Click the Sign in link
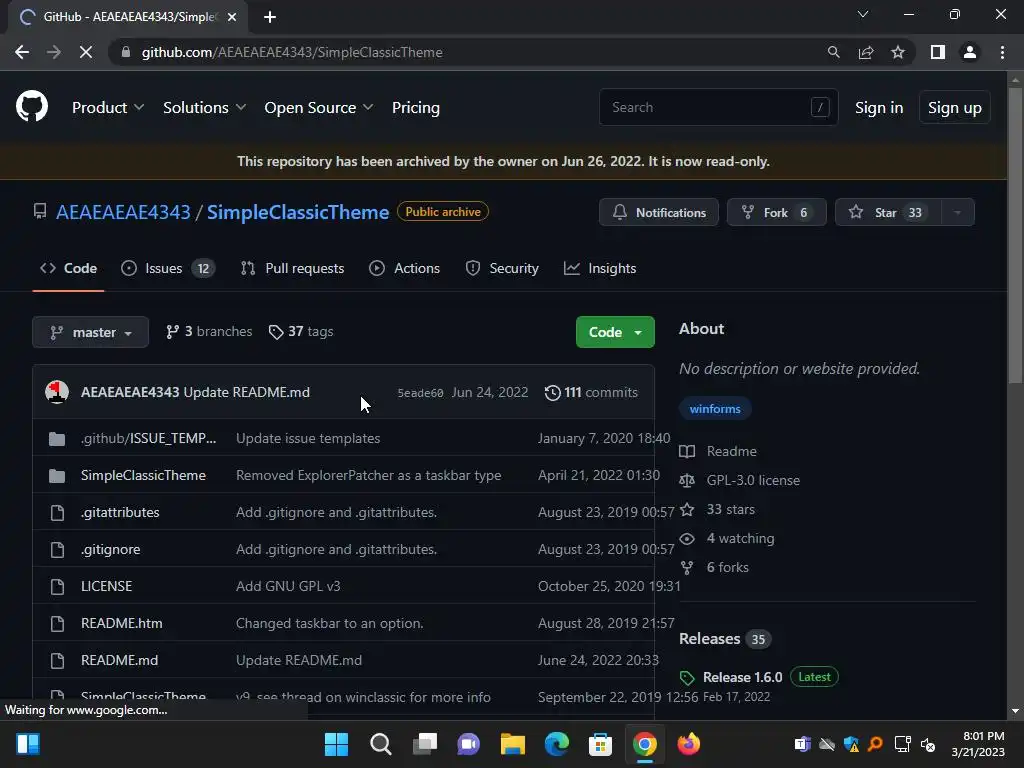Viewport: 1024px width, 768px height. 879,108
